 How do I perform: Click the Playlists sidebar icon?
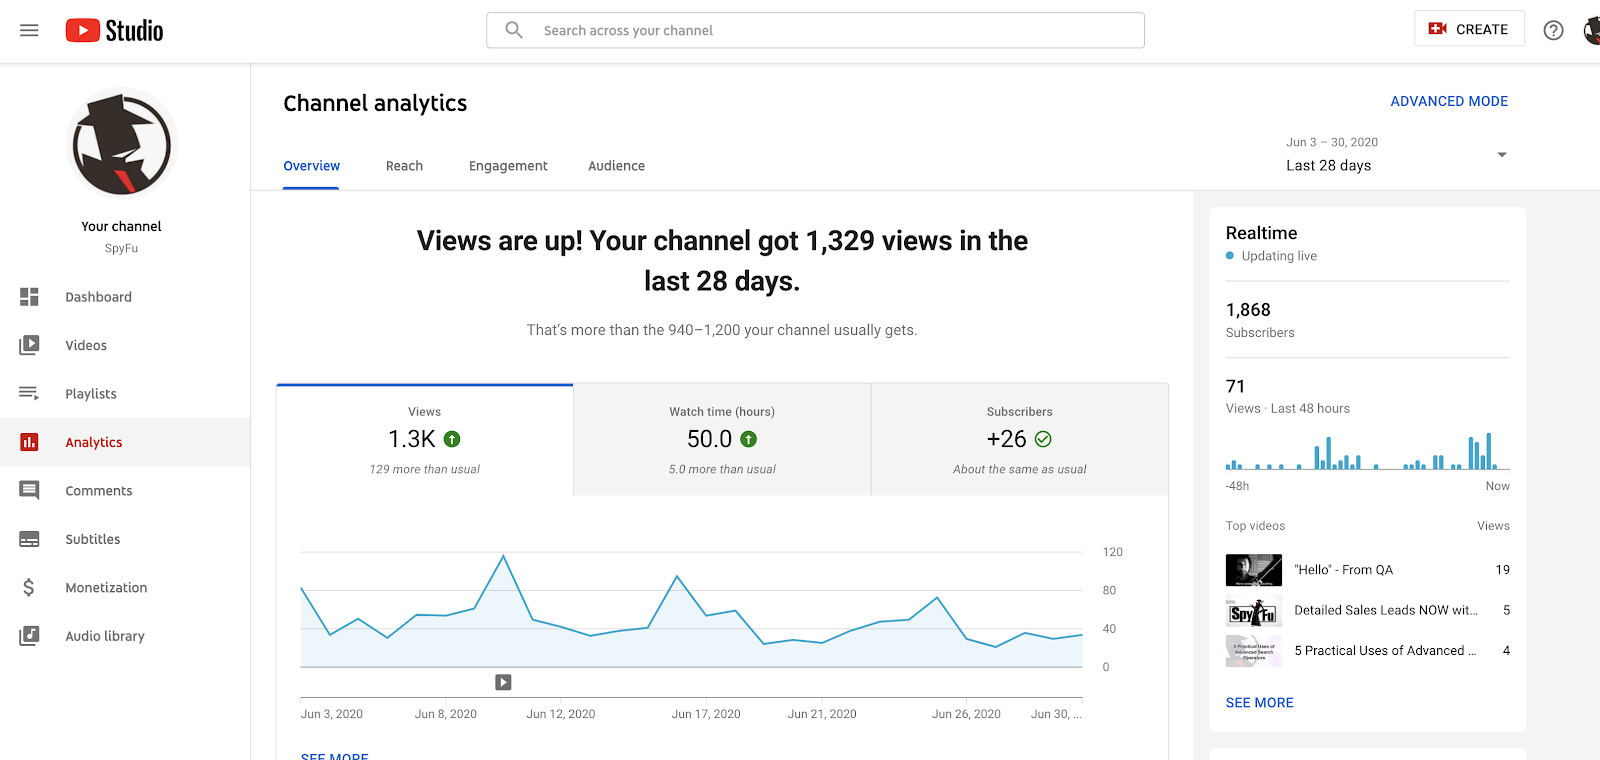tap(29, 393)
